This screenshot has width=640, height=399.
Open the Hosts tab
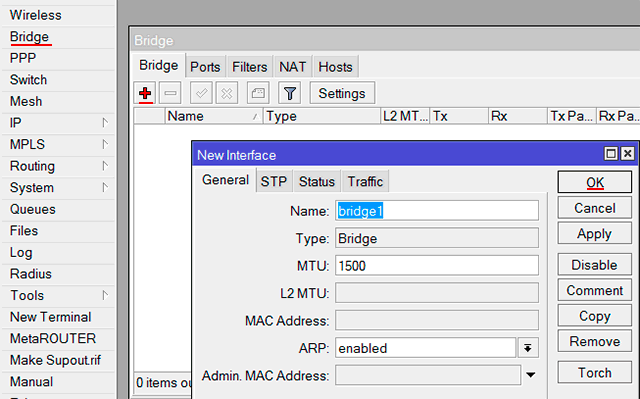(336, 67)
